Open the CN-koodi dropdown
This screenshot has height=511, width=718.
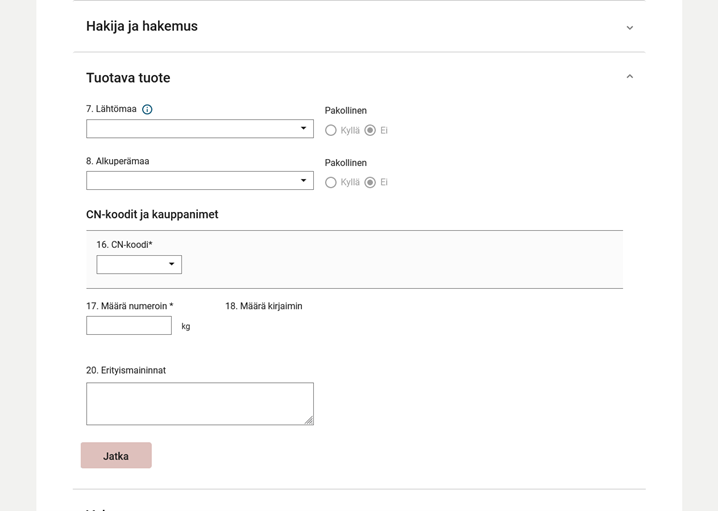(x=139, y=265)
